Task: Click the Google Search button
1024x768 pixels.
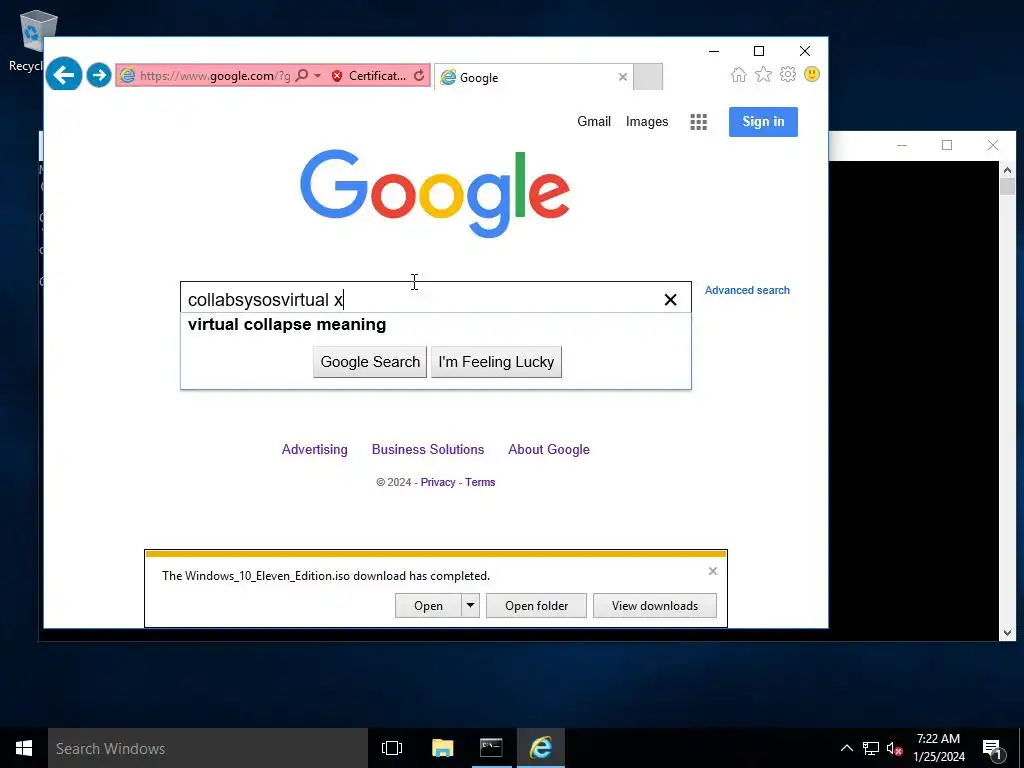Action: click(370, 362)
